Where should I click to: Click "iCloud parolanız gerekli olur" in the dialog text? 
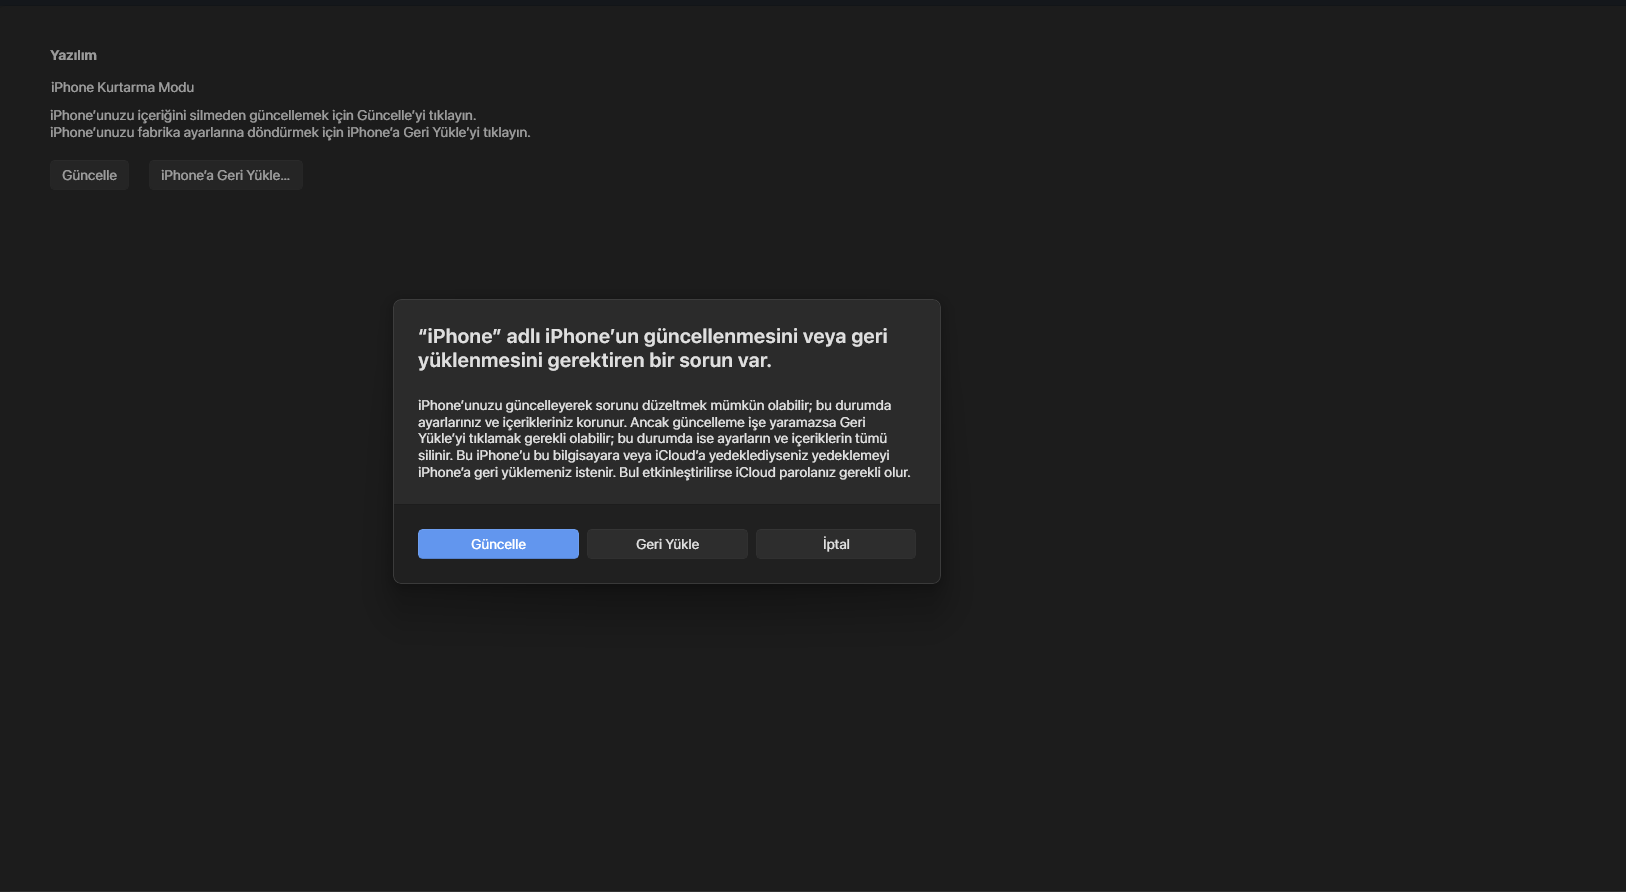tap(823, 472)
